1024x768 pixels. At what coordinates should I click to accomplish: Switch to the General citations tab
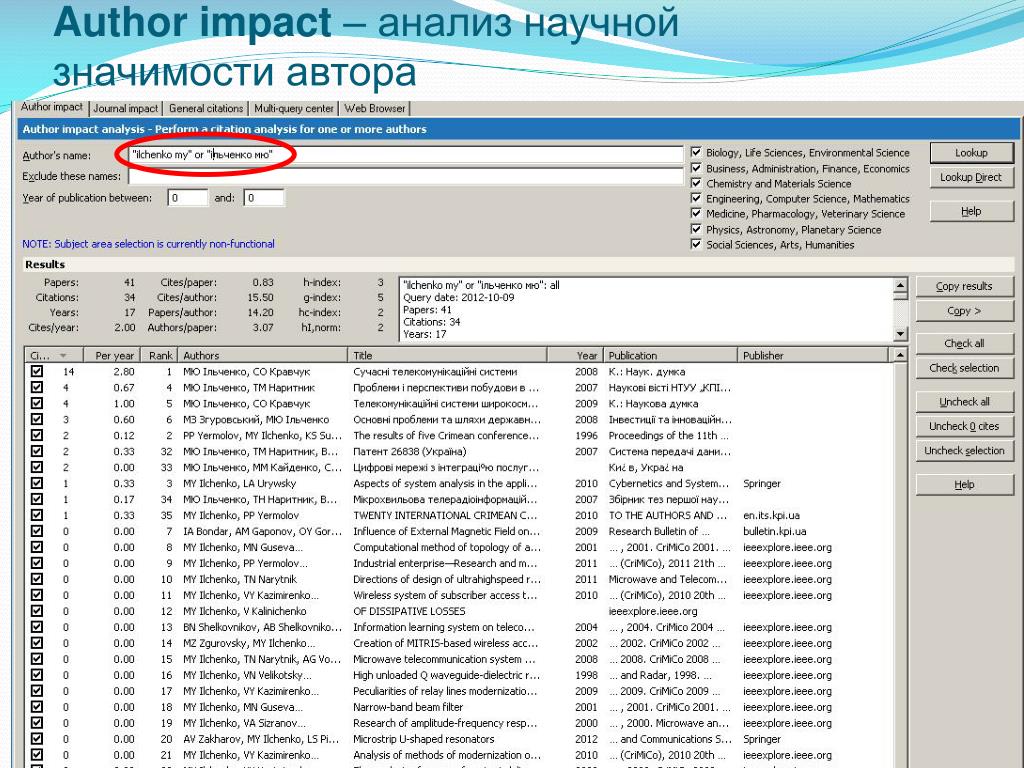point(206,108)
